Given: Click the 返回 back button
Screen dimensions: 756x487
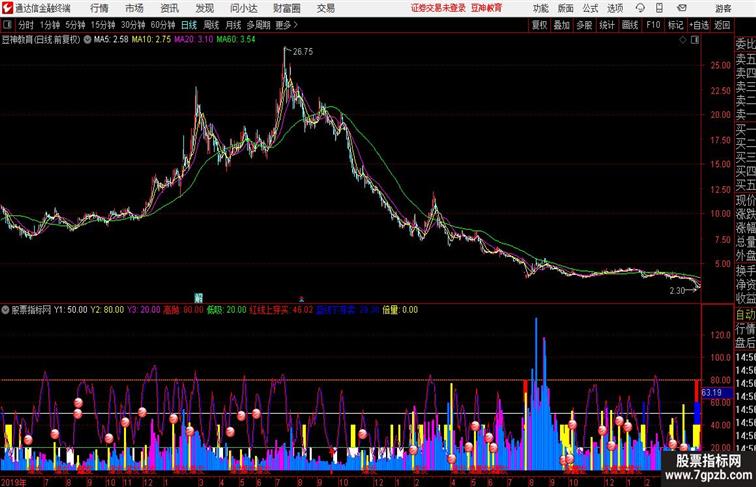Looking at the screenshot, I should [x=722, y=25].
